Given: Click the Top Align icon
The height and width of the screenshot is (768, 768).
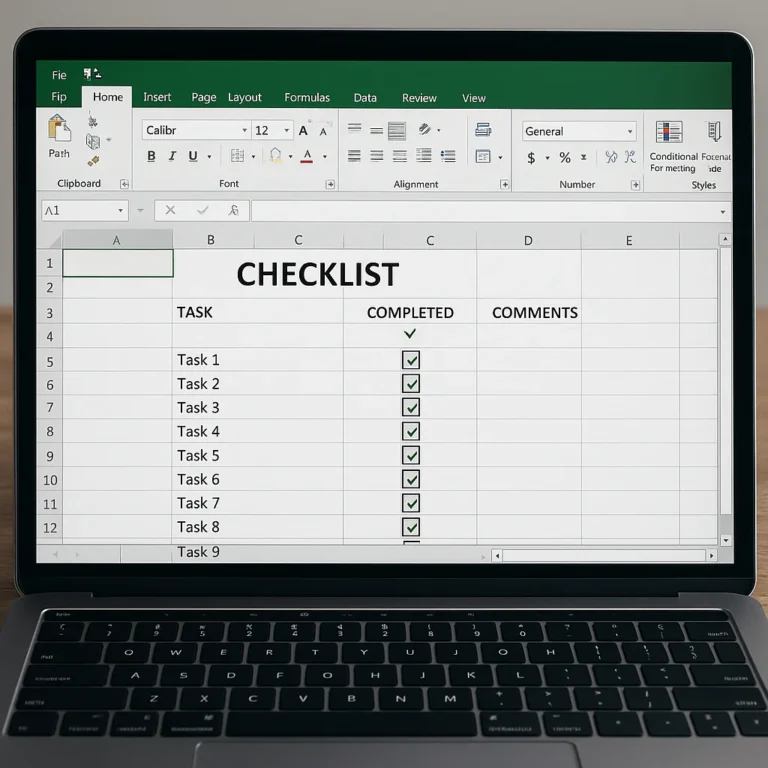Looking at the screenshot, I should (355, 128).
